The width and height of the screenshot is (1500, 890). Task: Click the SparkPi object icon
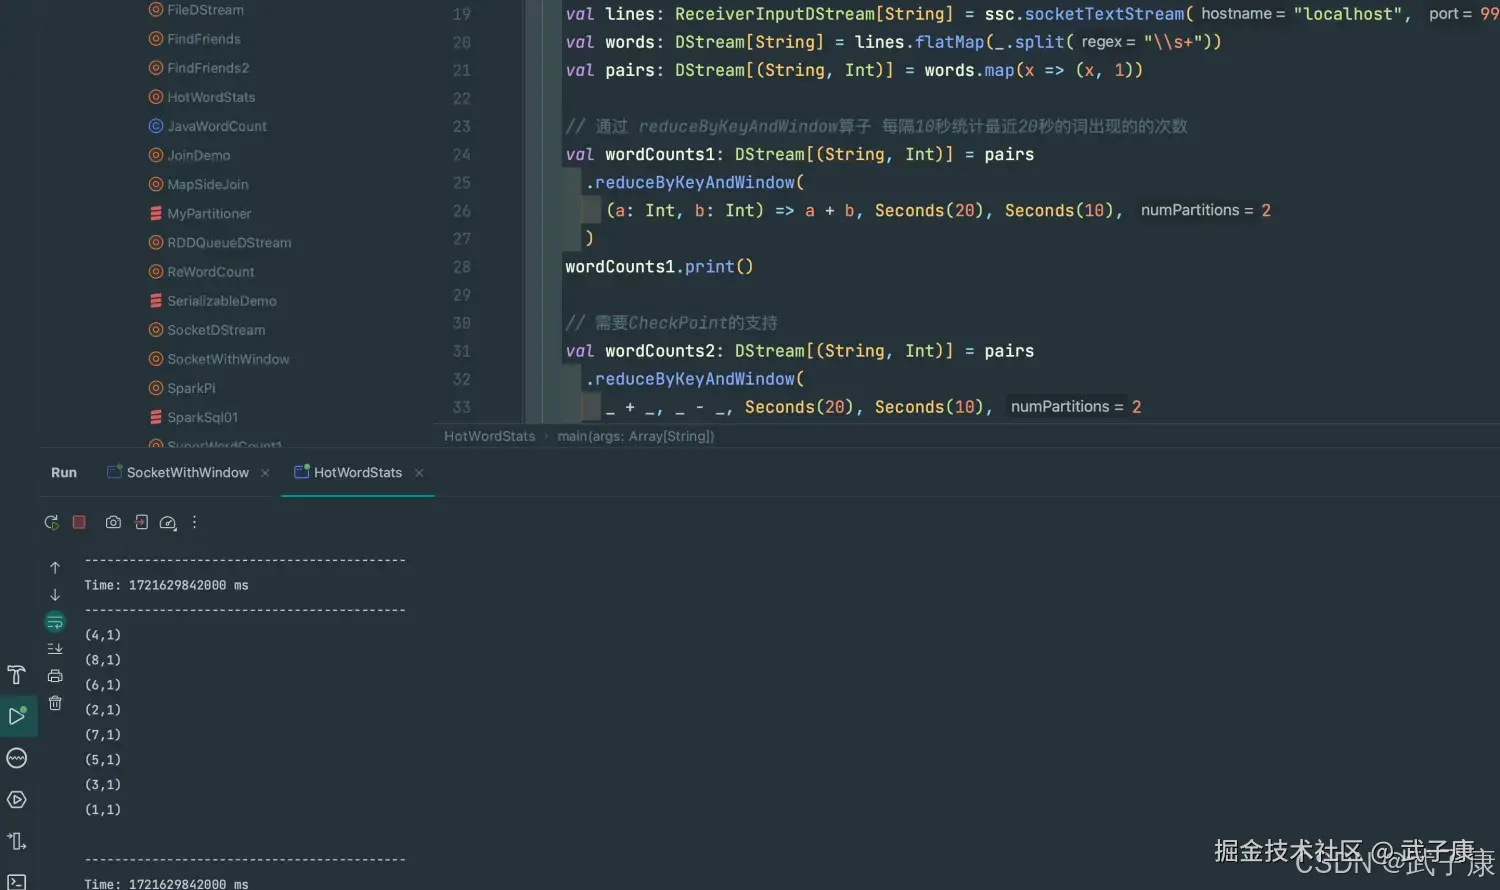[156, 387]
